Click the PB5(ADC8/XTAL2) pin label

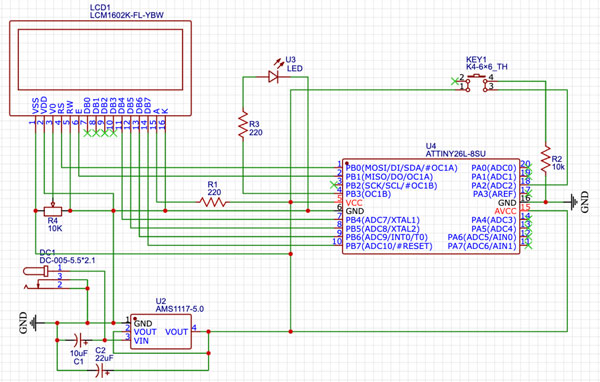coord(382,229)
